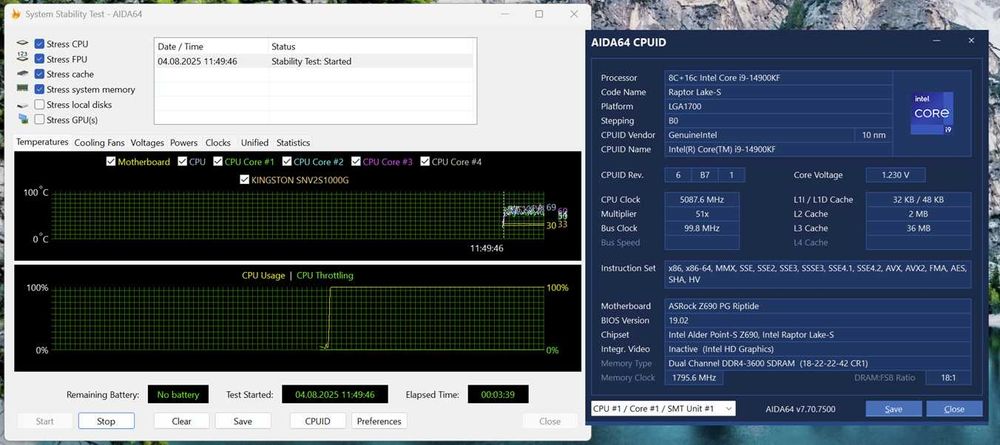Screen dimensions: 1000x445
Task: Minimize the AIDA64 CPUID window
Action: pos(936,41)
